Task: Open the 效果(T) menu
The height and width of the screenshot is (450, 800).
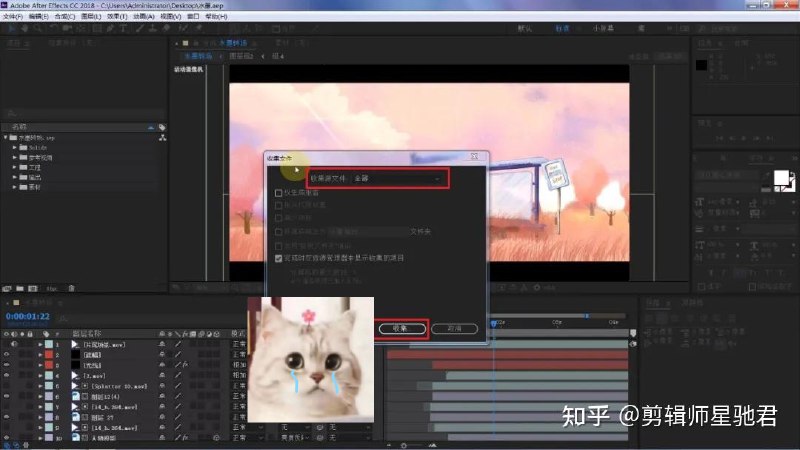Action: click(117, 16)
